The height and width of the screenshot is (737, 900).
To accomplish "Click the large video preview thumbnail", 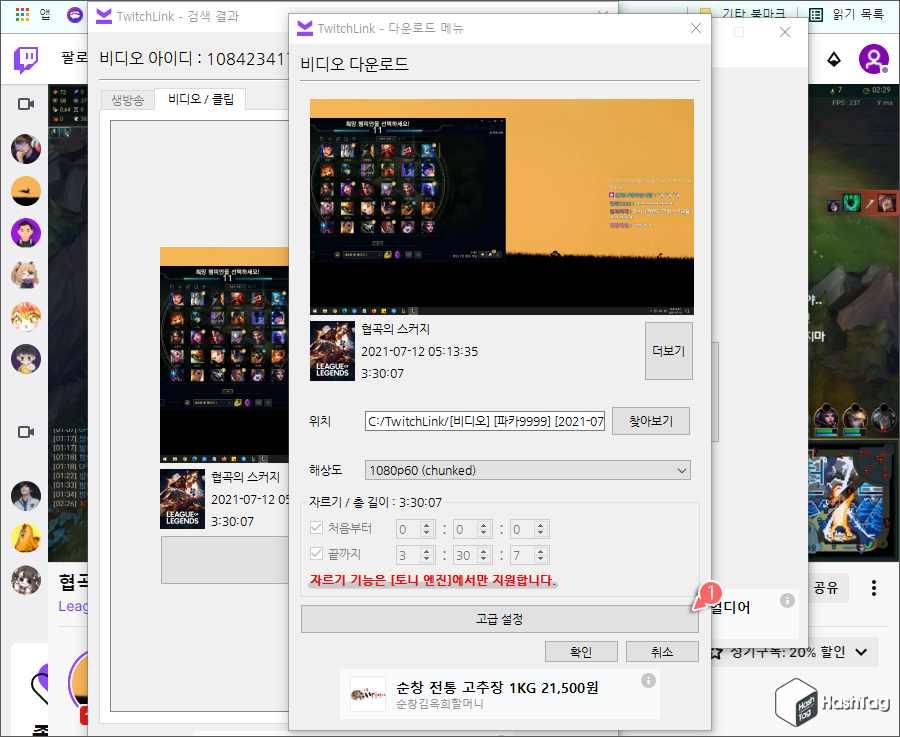I will click(x=502, y=207).
